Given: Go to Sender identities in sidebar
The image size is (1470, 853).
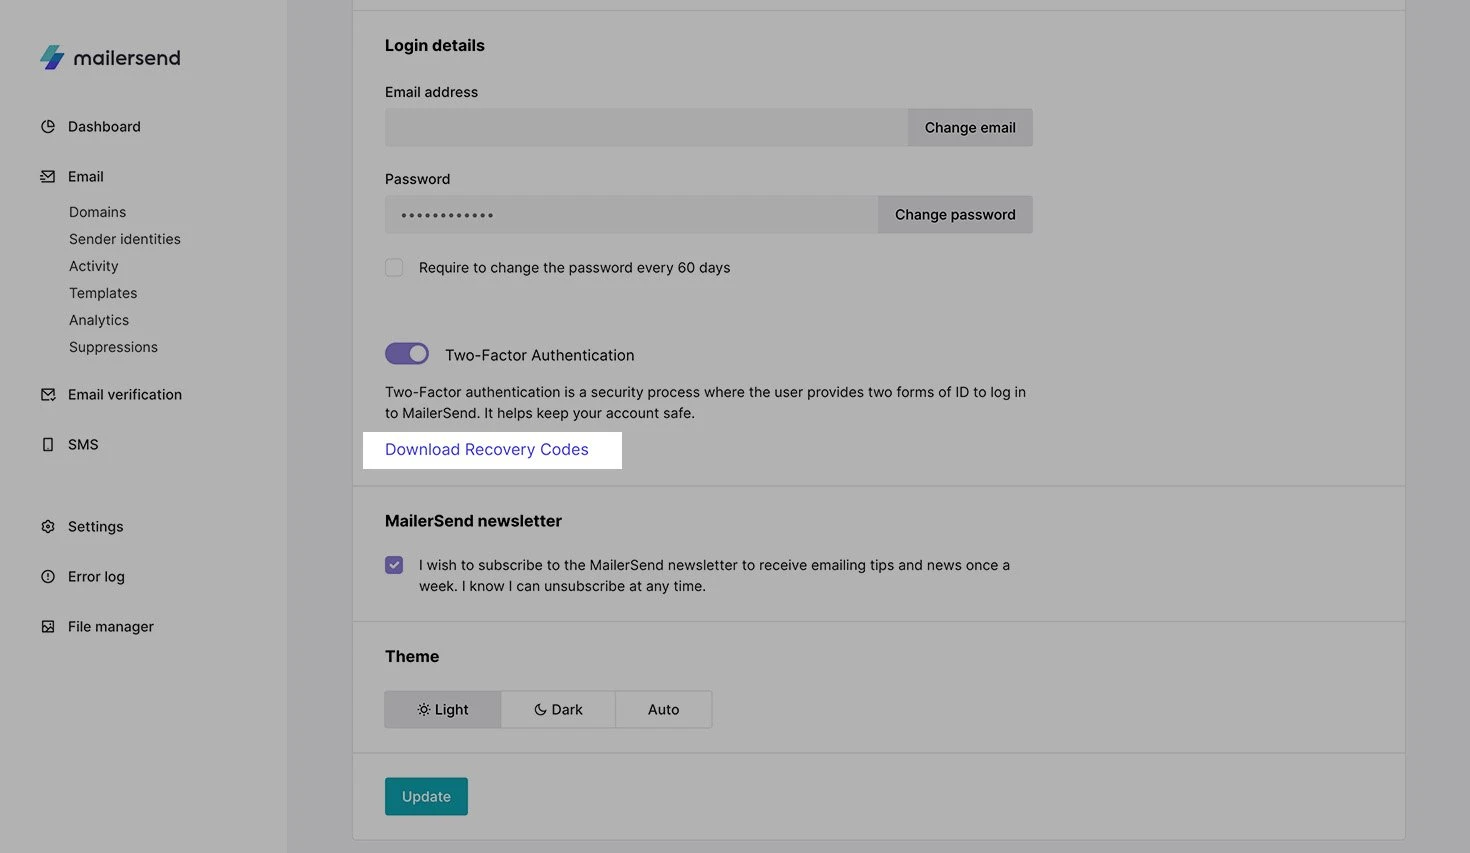Looking at the screenshot, I should [125, 239].
